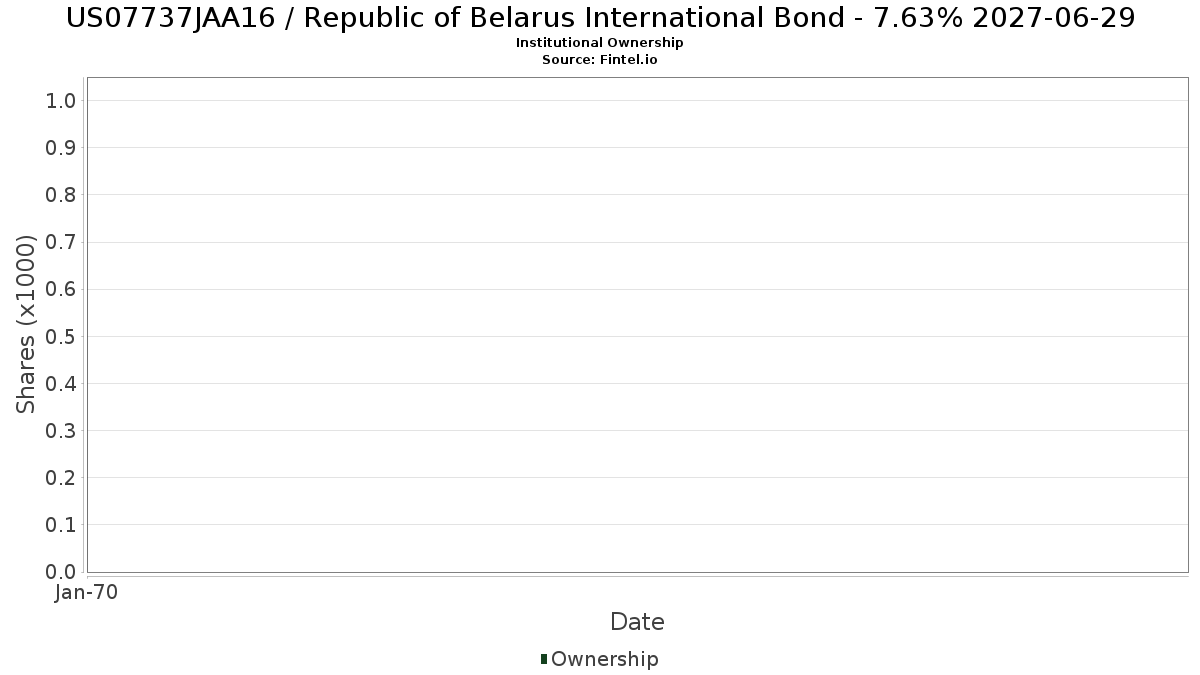1200x675 pixels.
Task: Click the Jan-70 date tick label
Action: point(87,593)
